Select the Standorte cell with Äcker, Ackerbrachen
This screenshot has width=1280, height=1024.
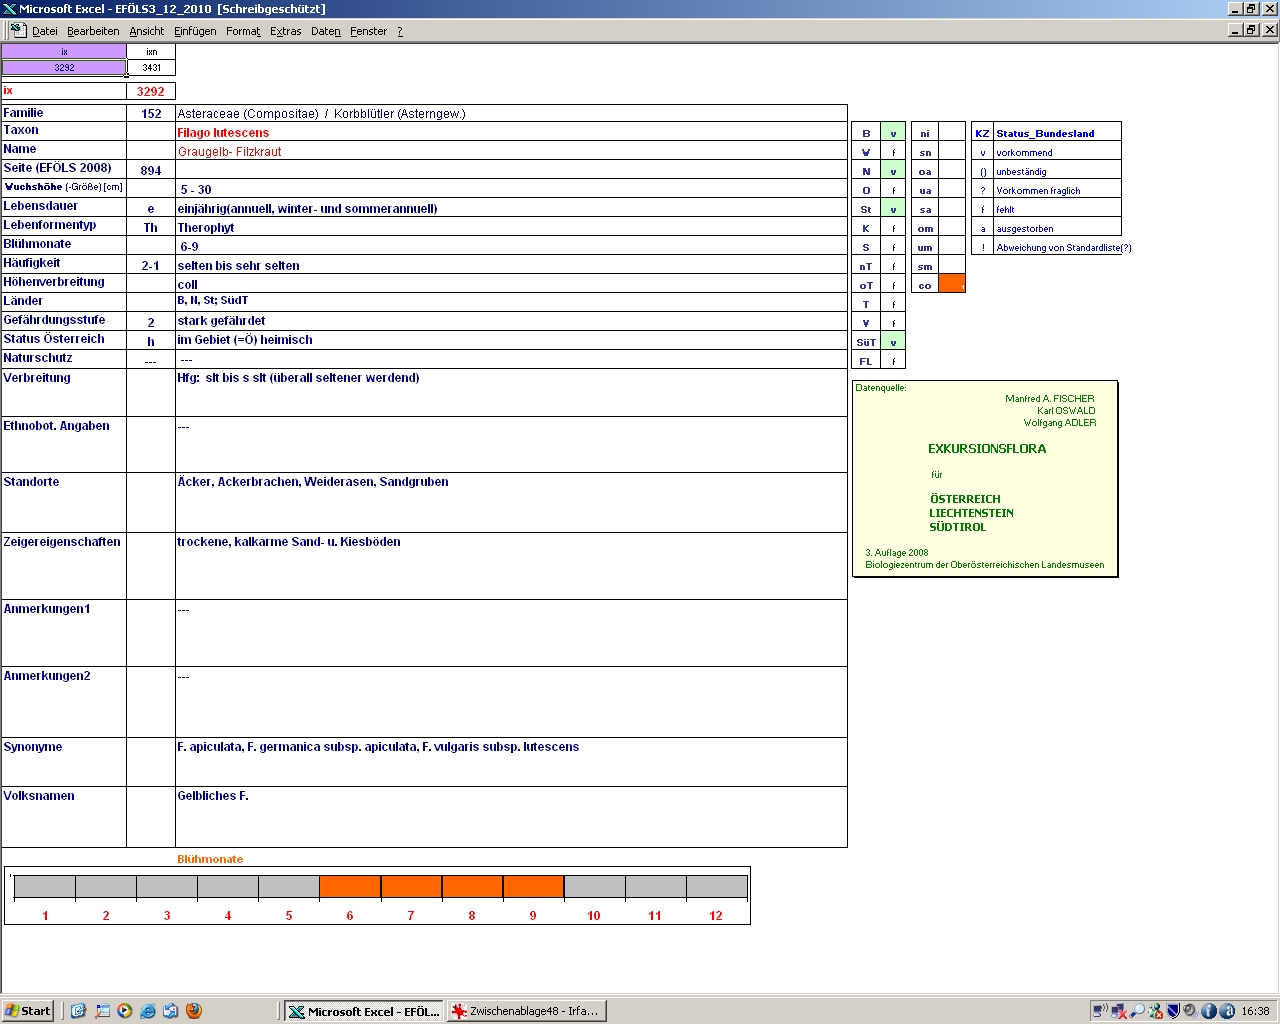[511, 502]
